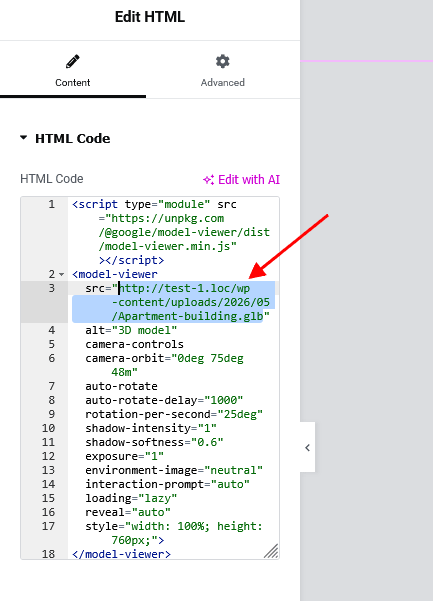433x601 pixels.
Task: Click the HTML Code section heading
Action: click(72, 138)
